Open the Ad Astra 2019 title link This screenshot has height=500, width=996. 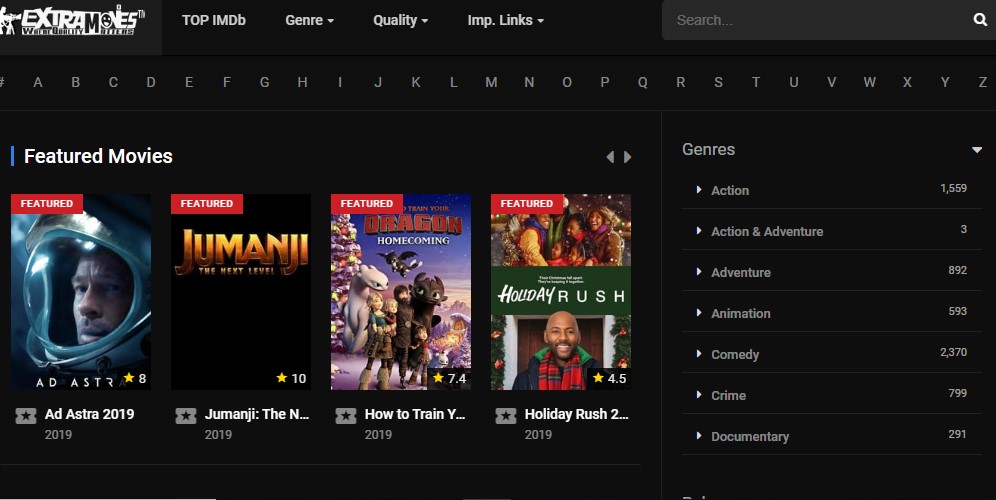tap(90, 414)
